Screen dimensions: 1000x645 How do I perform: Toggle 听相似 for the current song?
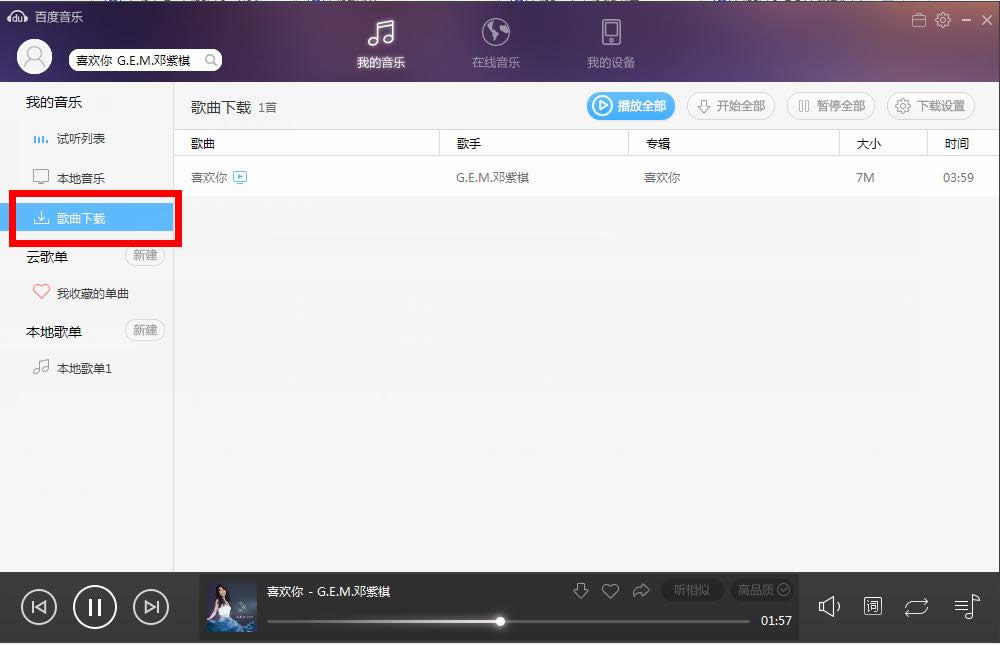693,590
